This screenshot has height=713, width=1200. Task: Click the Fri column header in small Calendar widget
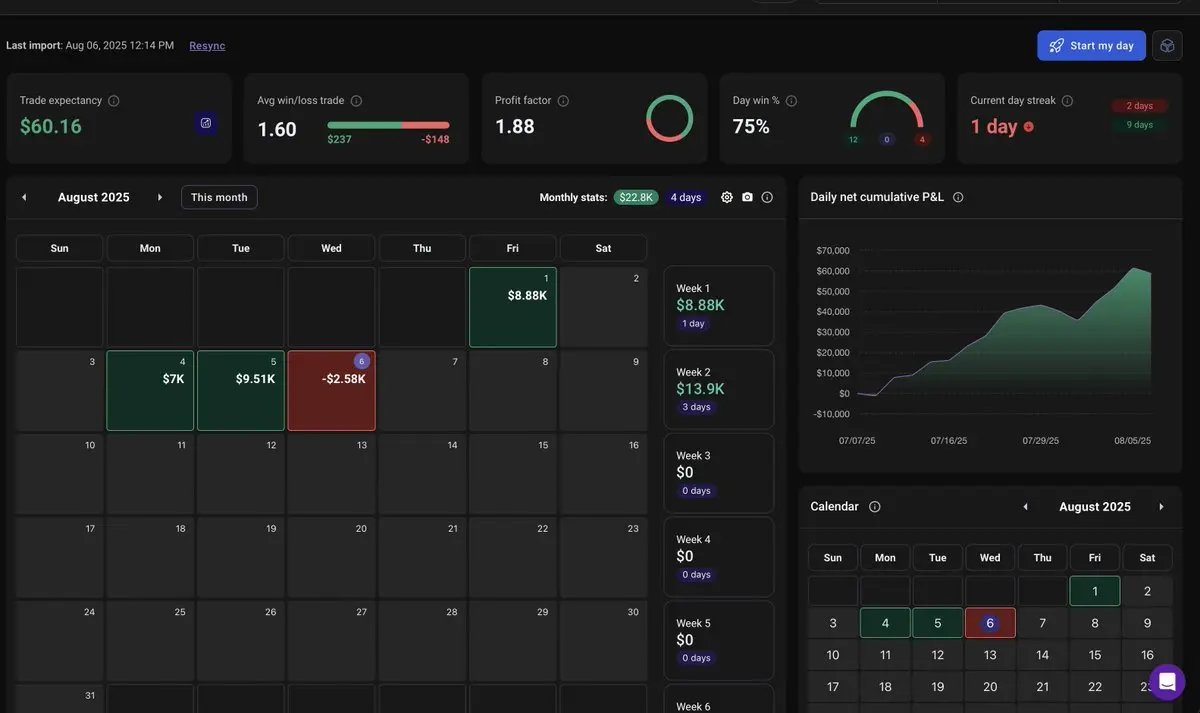tap(1095, 558)
